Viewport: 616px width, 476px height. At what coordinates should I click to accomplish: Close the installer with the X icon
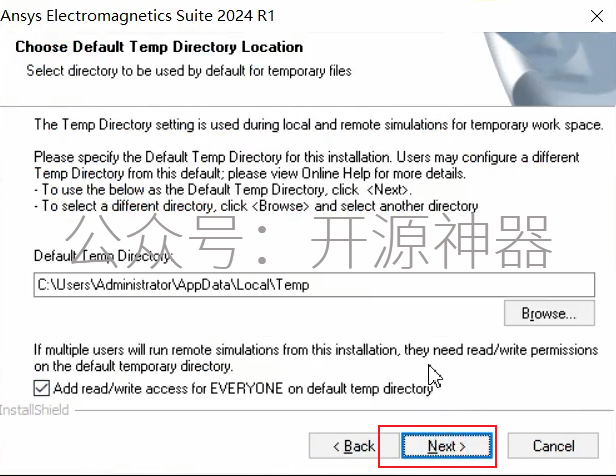(597, 16)
